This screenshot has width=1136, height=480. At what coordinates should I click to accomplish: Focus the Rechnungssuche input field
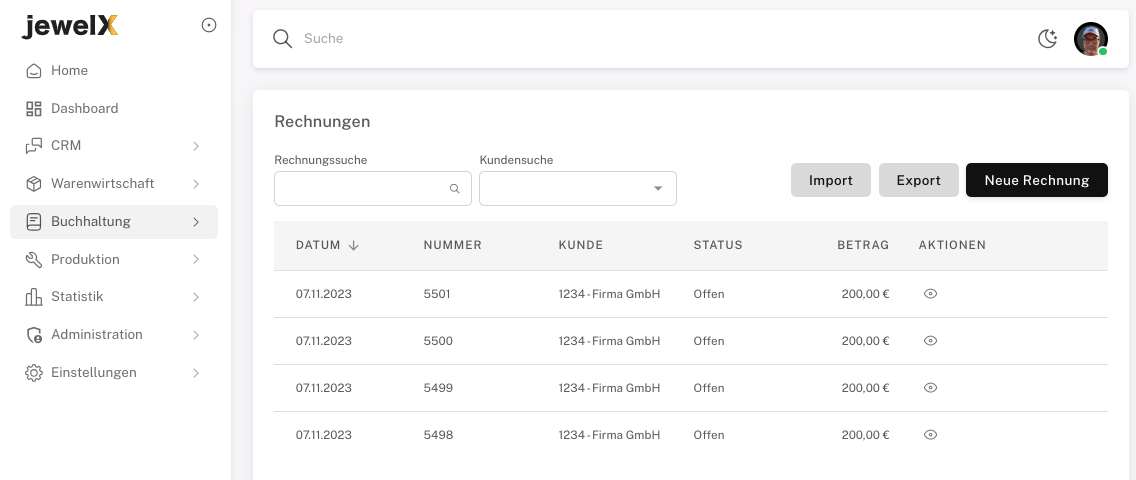click(360, 189)
